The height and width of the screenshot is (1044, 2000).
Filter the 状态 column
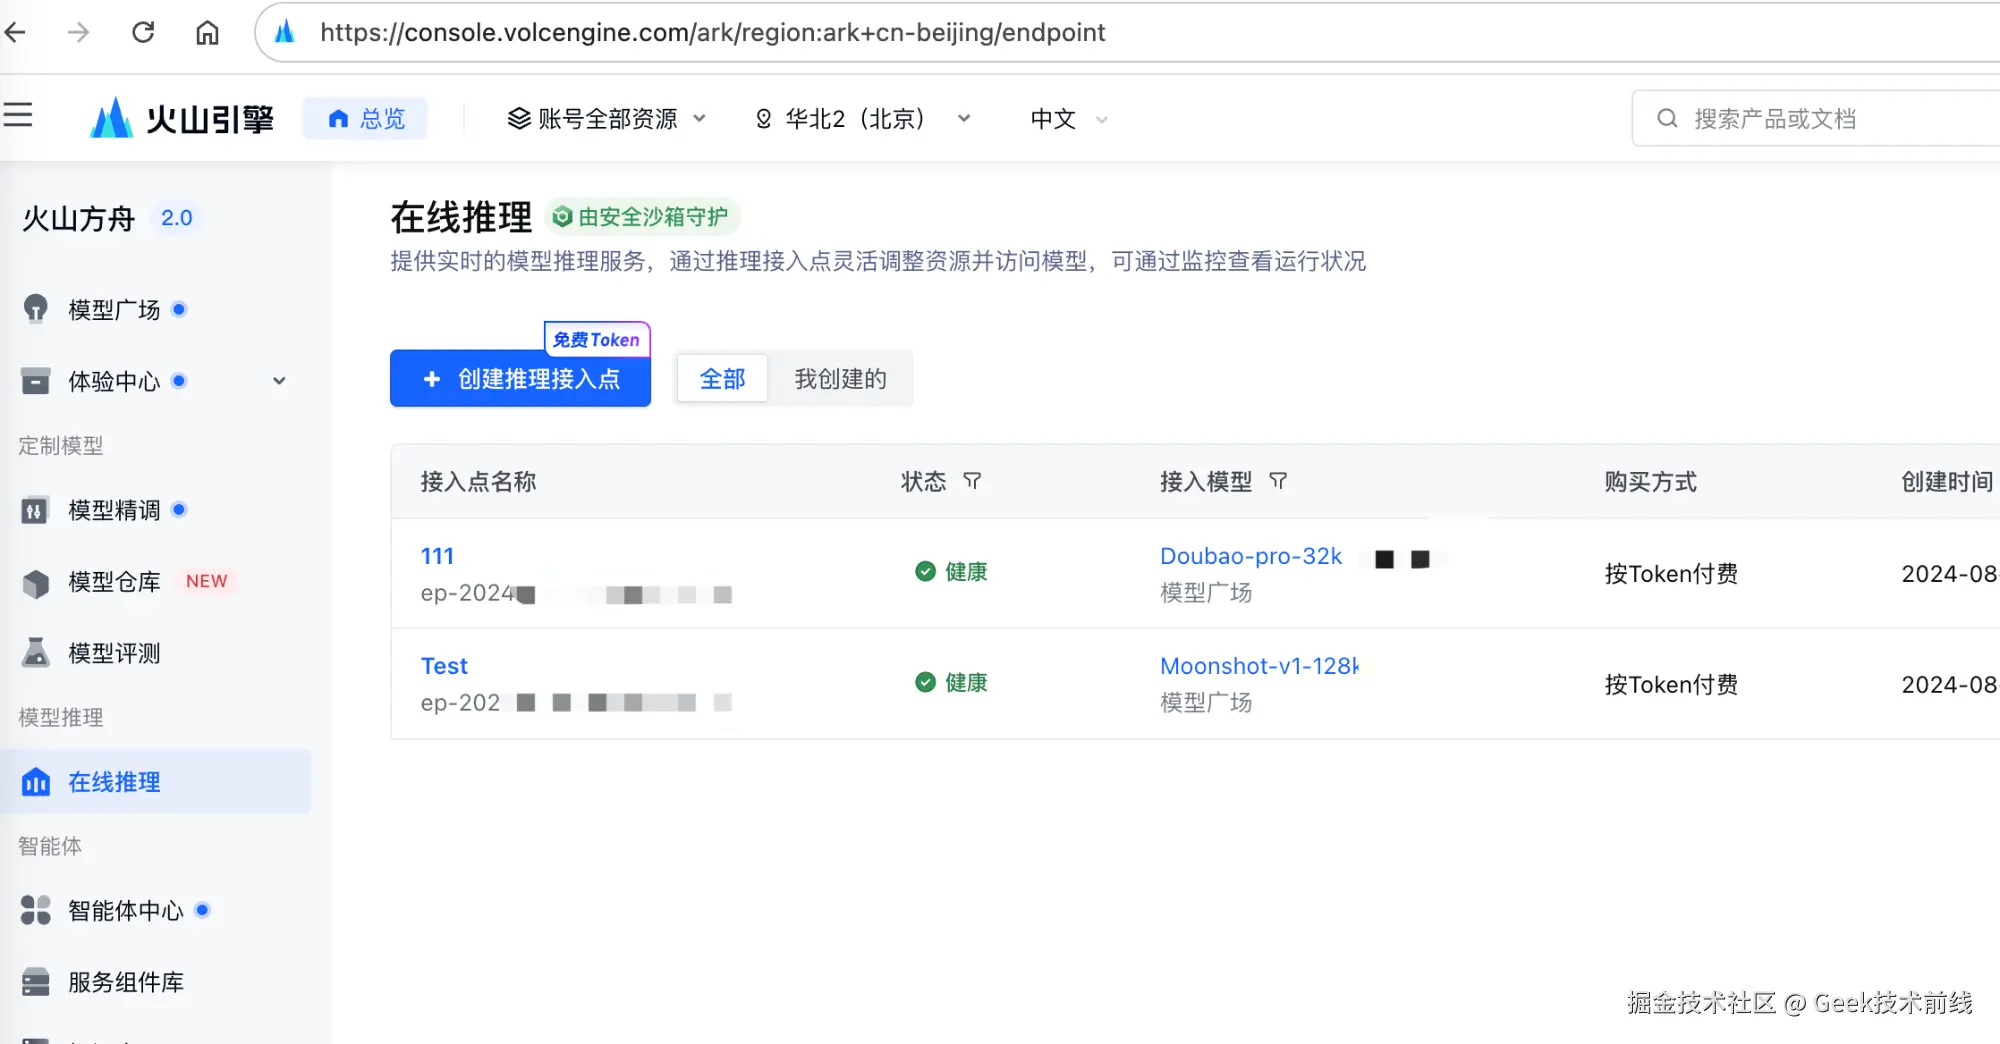pos(972,481)
